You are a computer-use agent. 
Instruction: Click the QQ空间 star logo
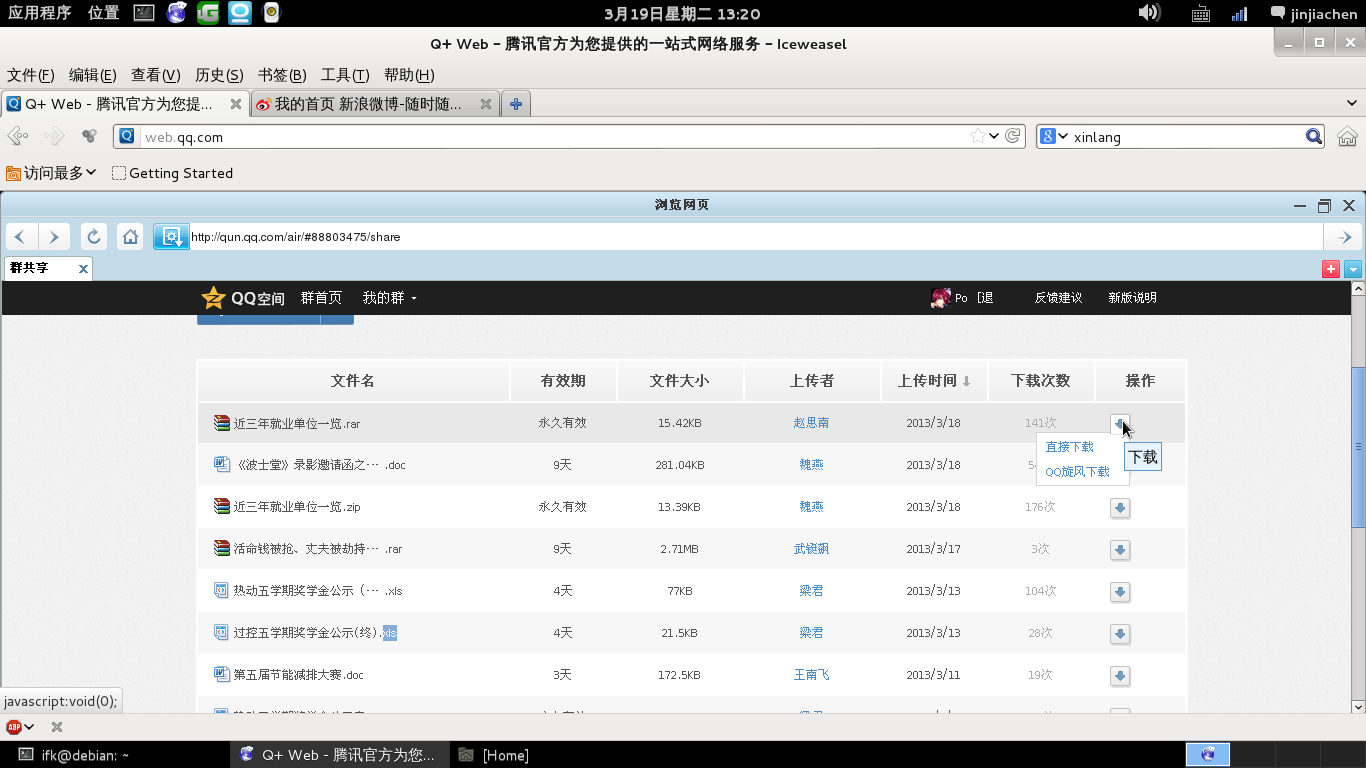[213, 298]
